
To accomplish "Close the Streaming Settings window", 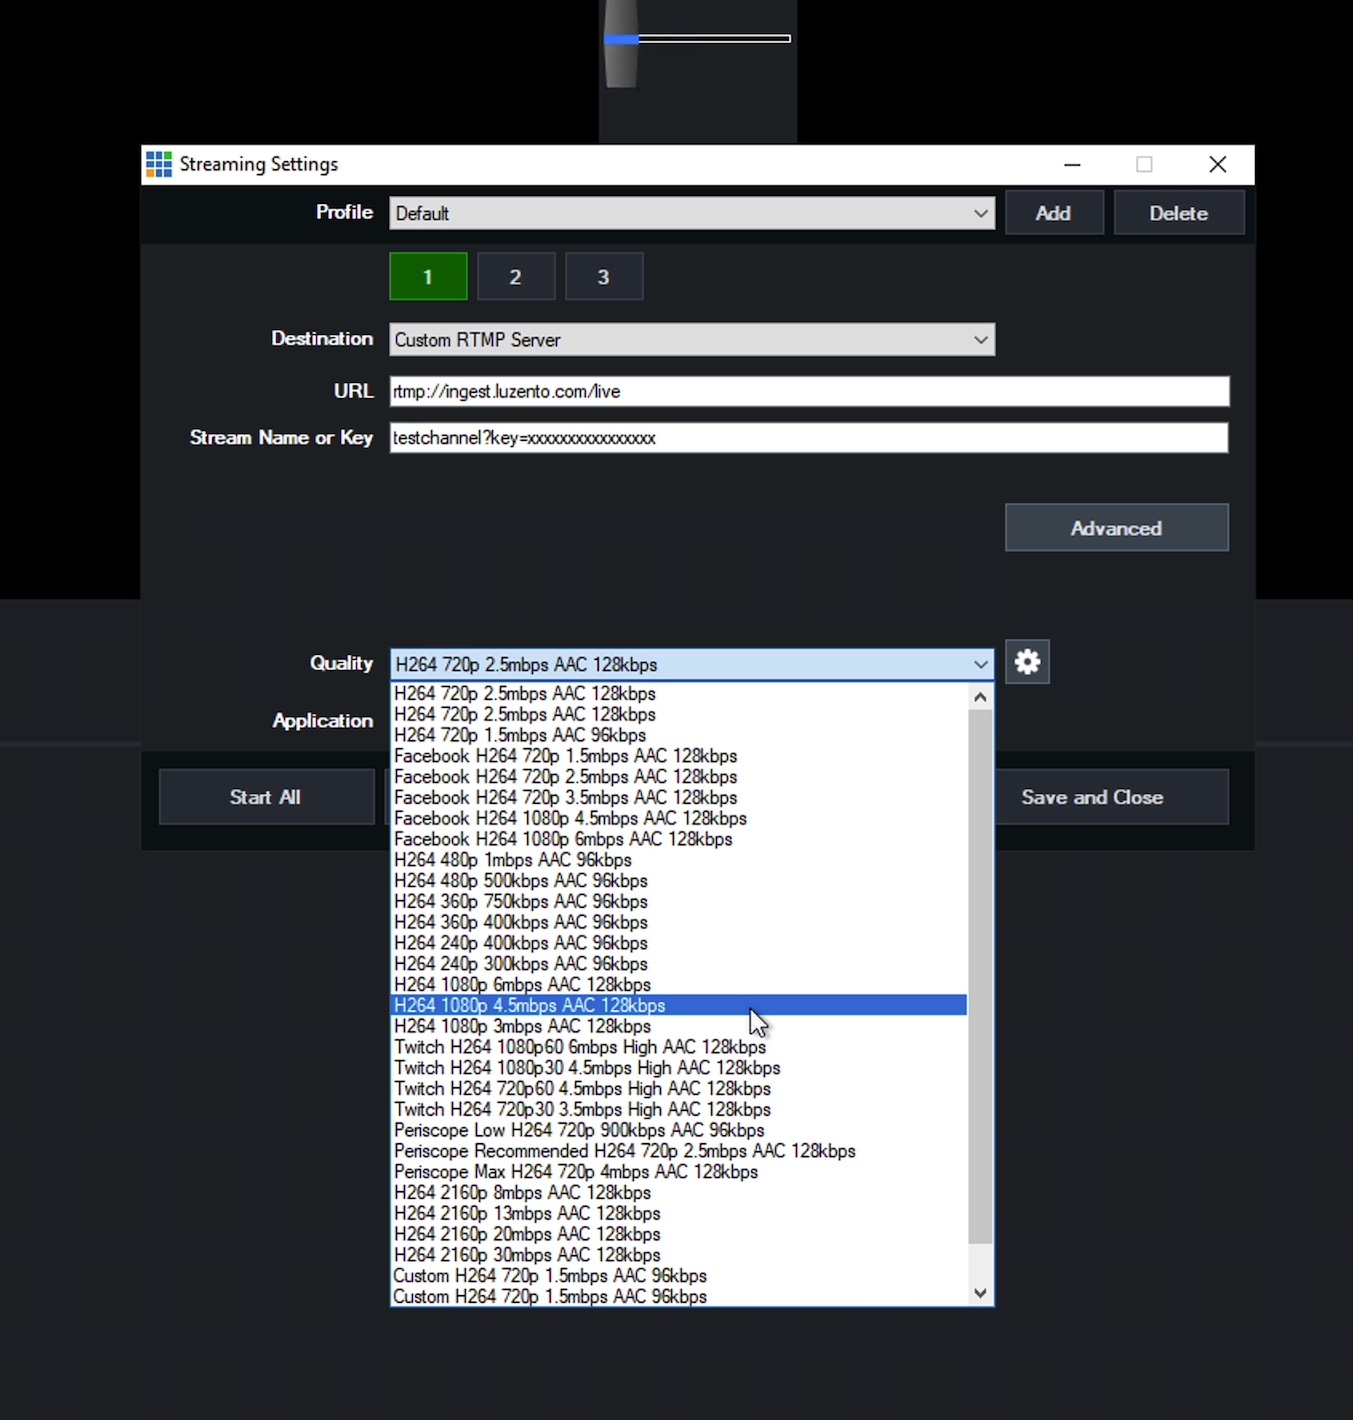I will [x=1217, y=165].
